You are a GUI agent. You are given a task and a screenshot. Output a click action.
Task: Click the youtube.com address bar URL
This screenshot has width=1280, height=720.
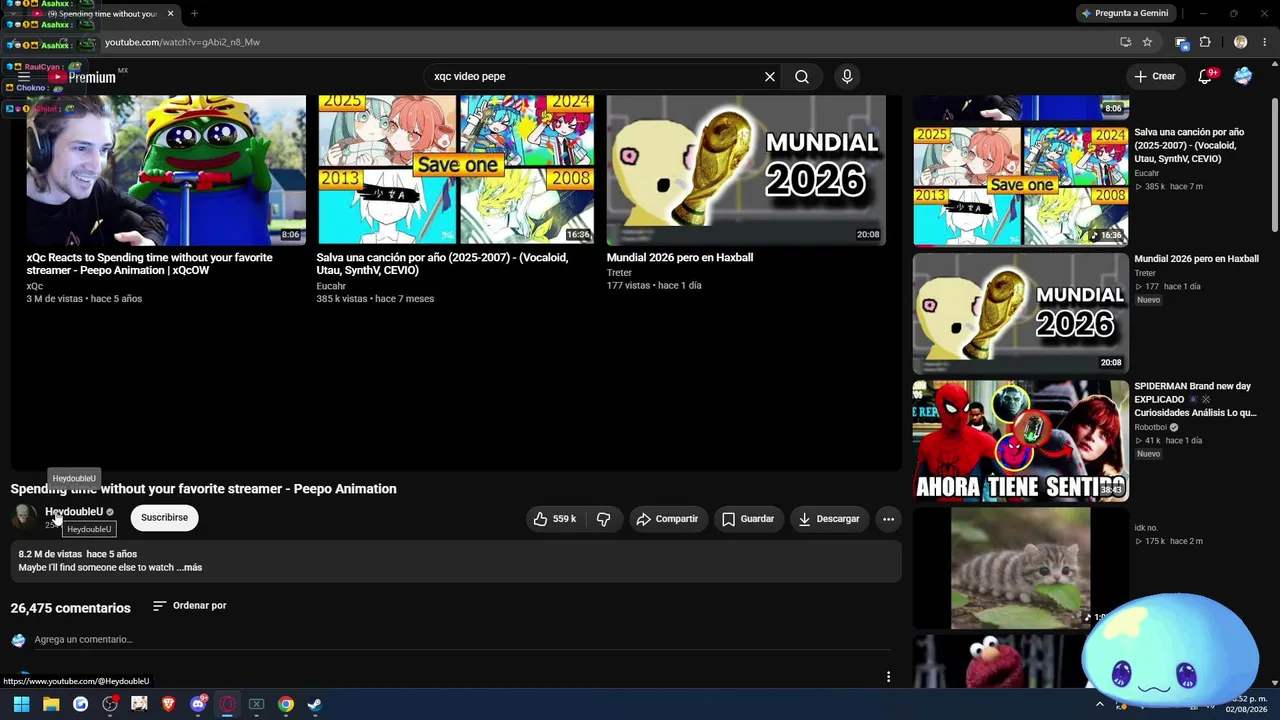[x=182, y=42]
